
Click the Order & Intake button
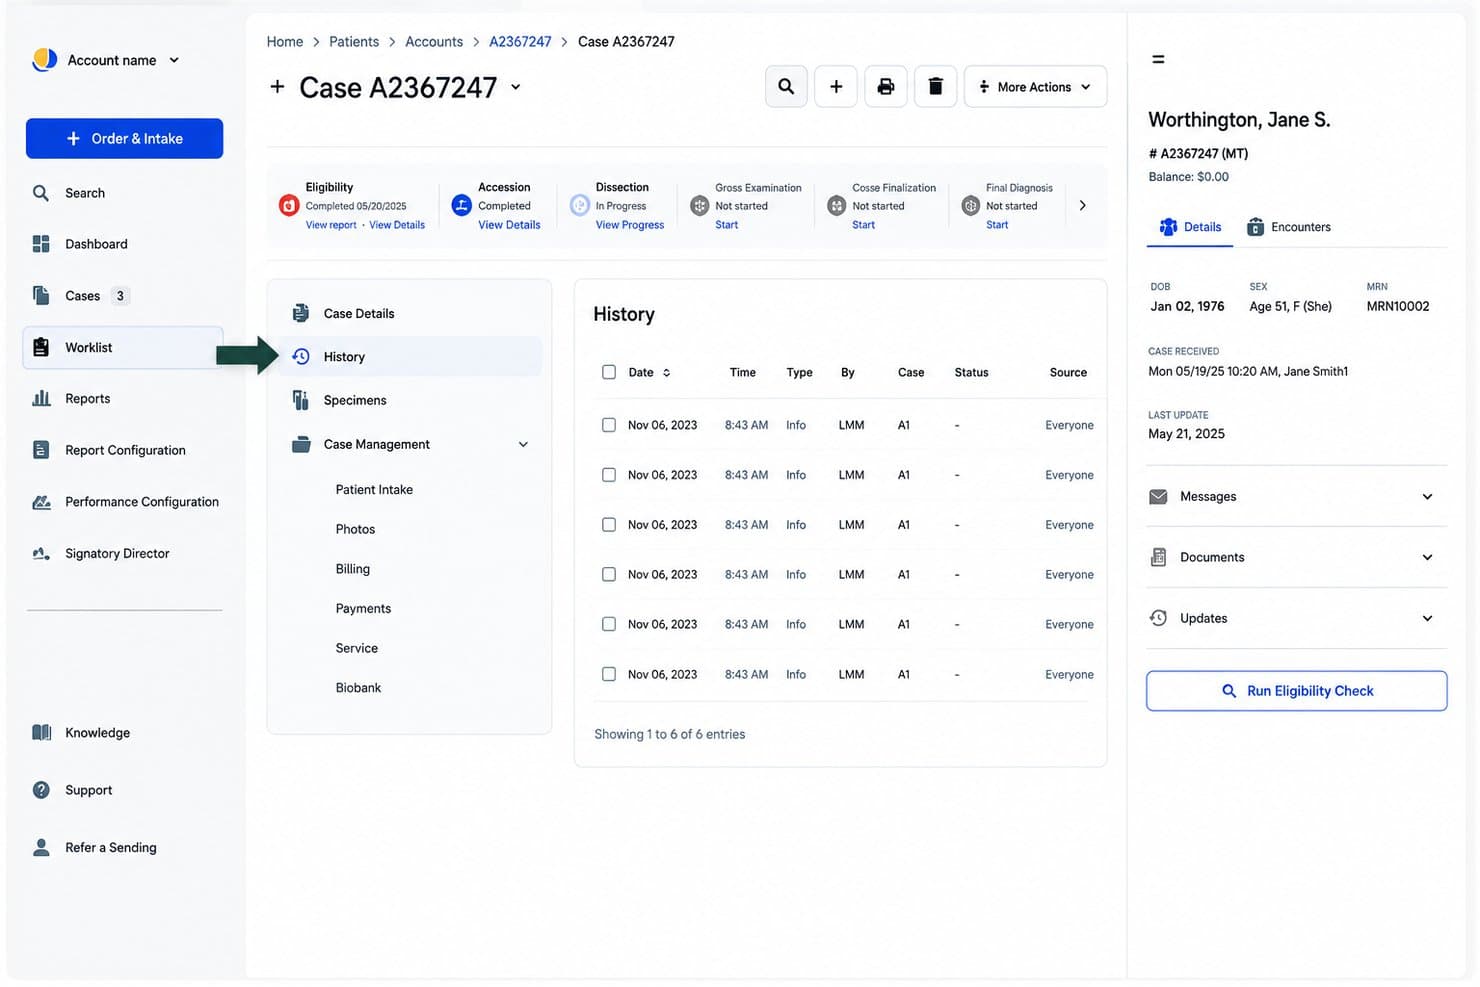click(x=124, y=138)
